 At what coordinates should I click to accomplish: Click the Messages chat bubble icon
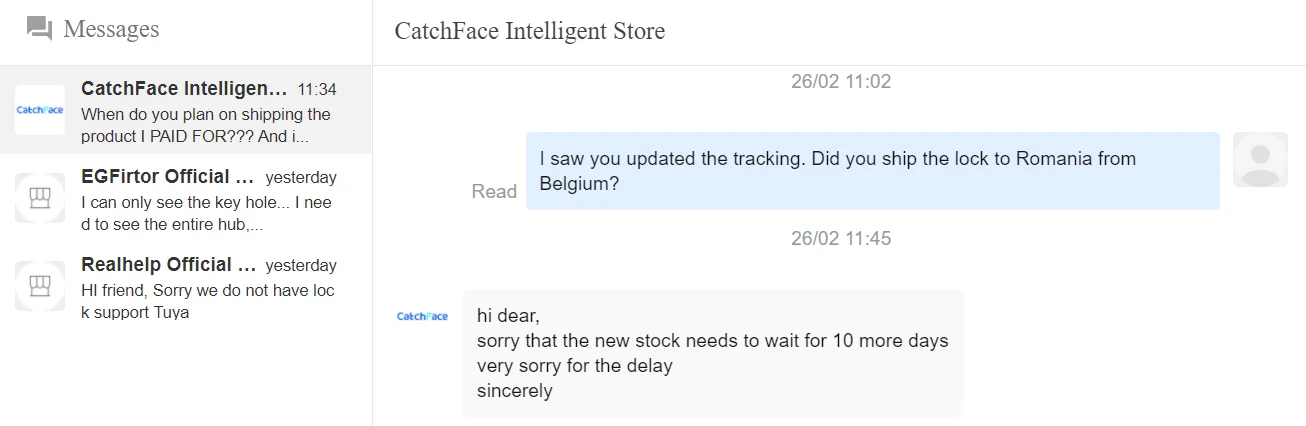(40, 29)
